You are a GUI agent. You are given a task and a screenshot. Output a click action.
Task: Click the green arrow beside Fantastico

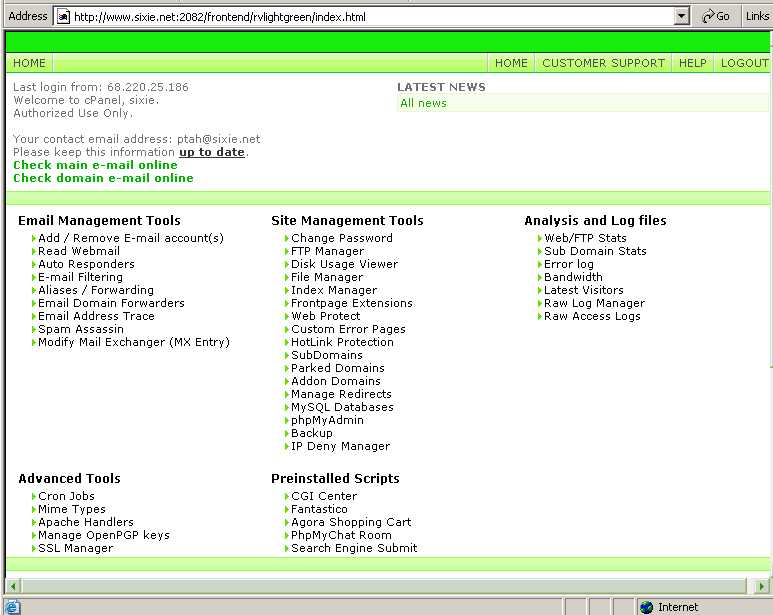pyautogui.click(x=287, y=510)
